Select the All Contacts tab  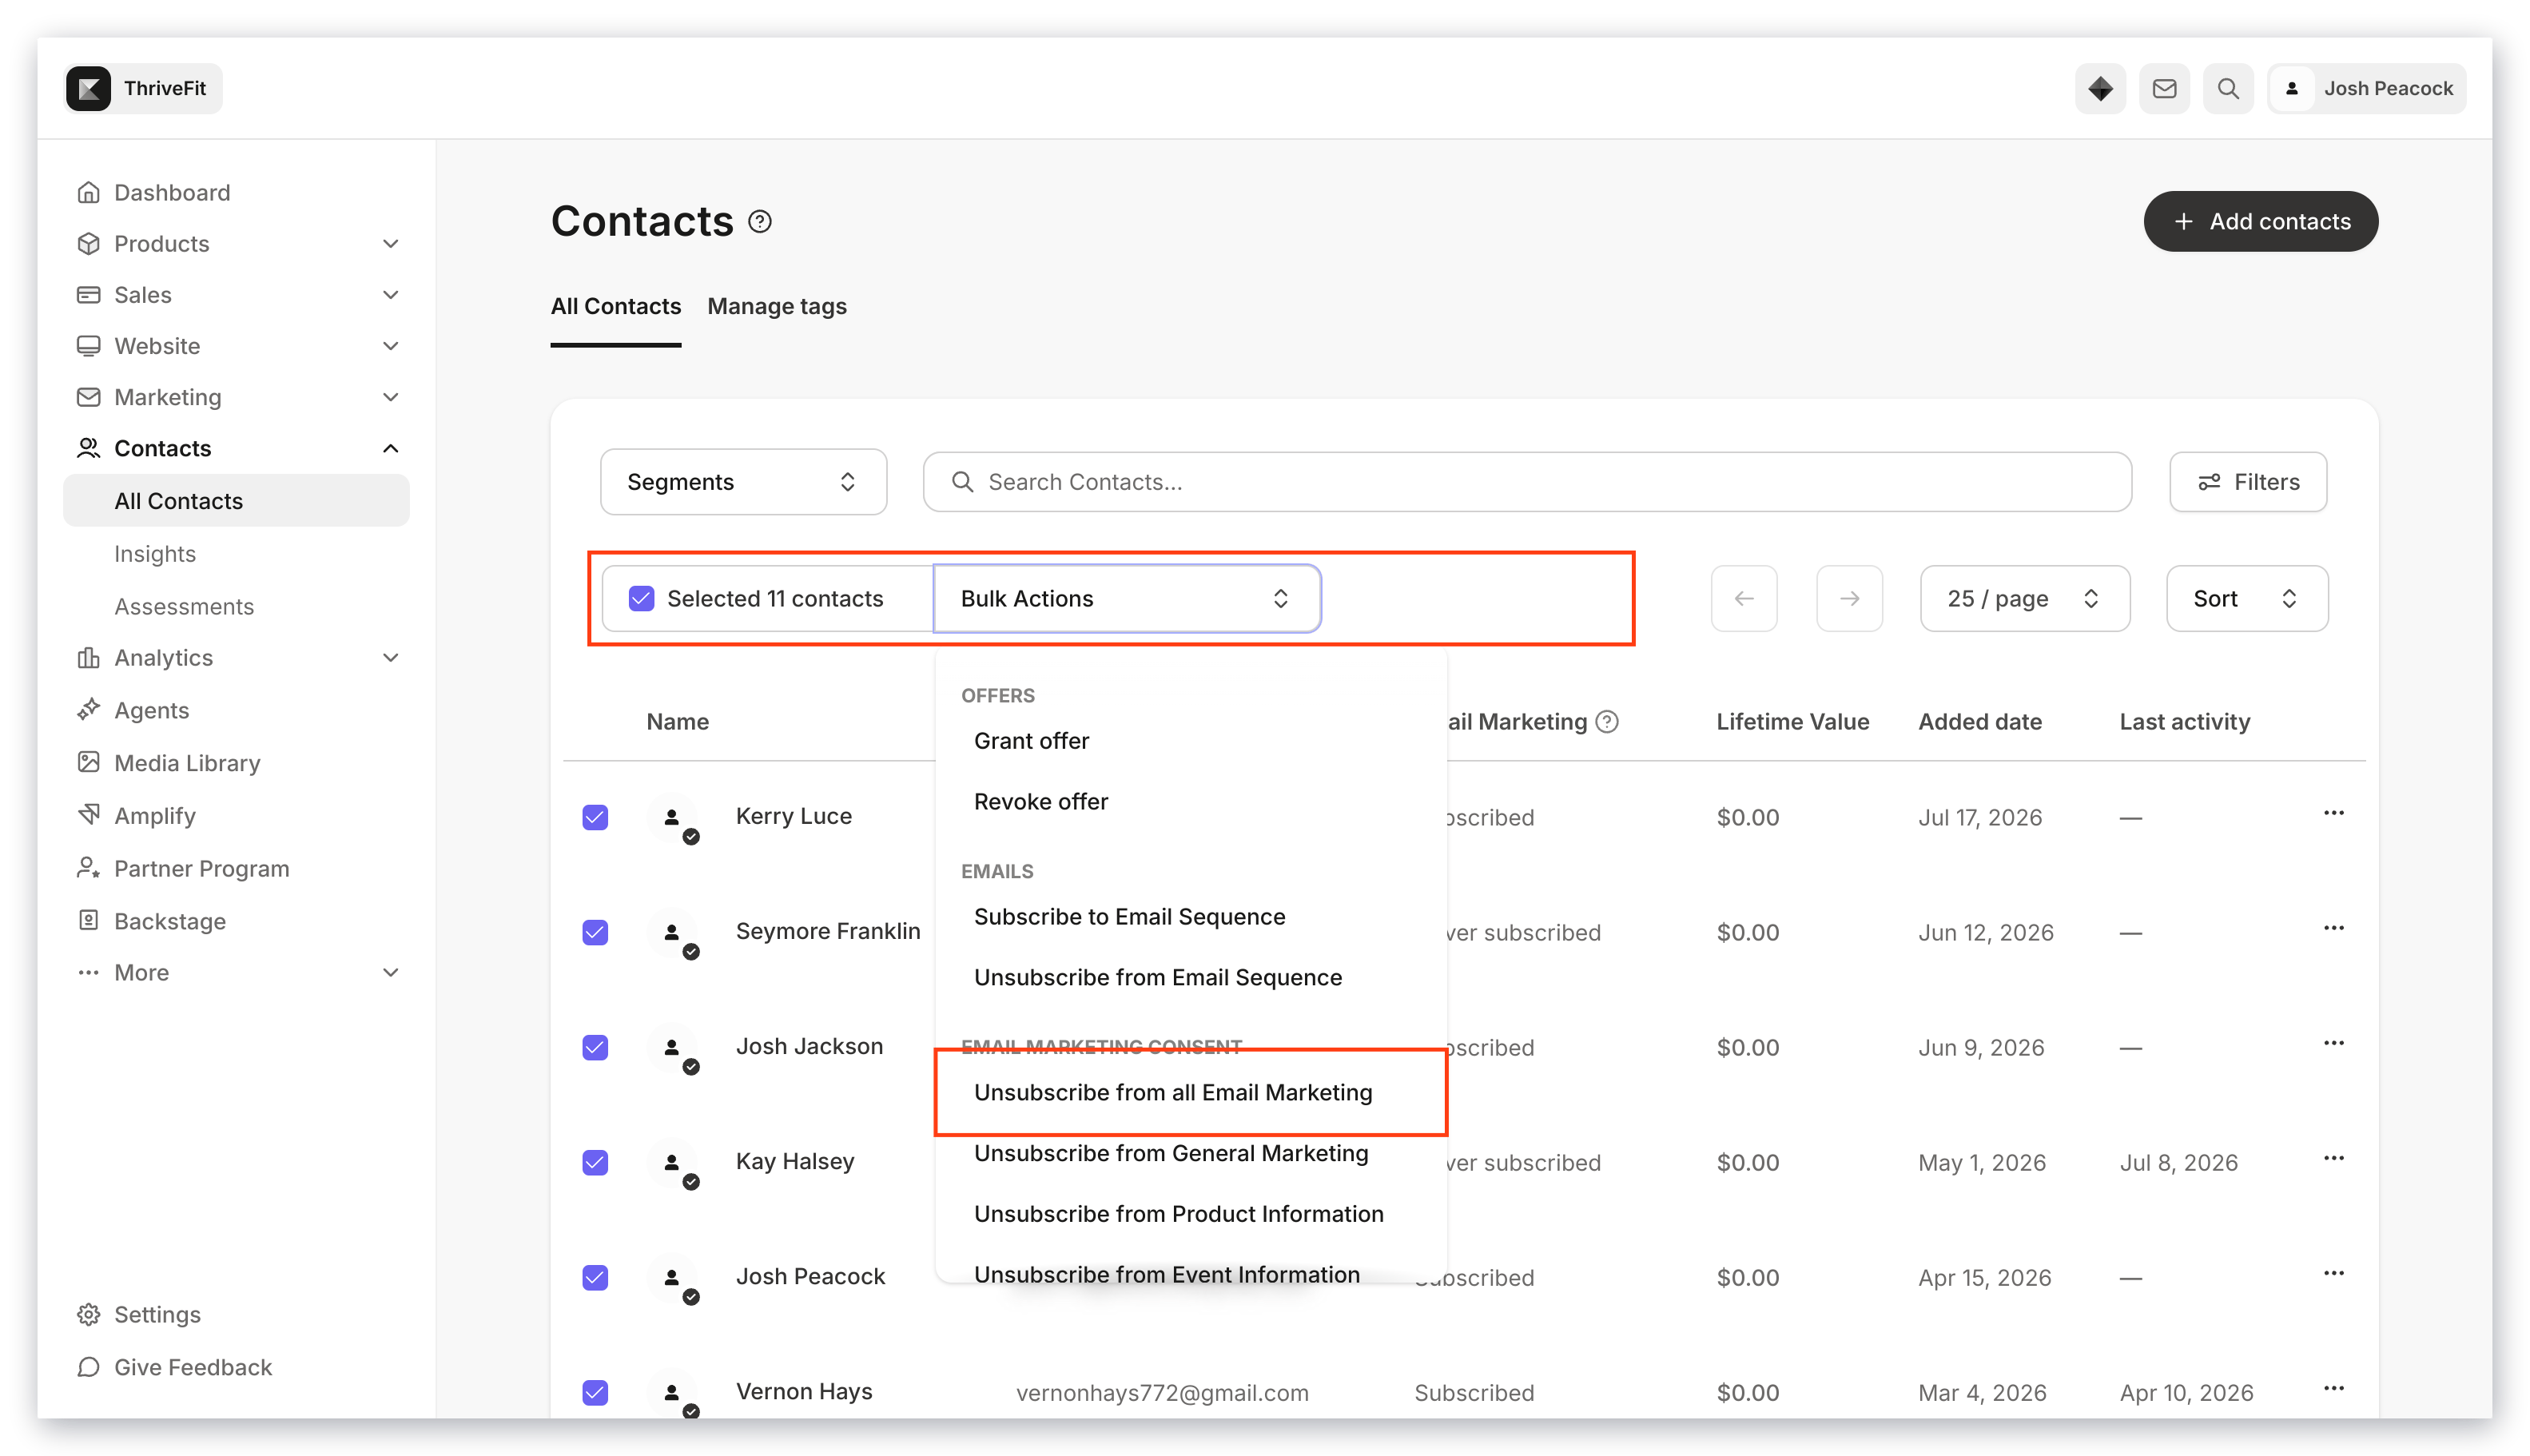pos(615,306)
